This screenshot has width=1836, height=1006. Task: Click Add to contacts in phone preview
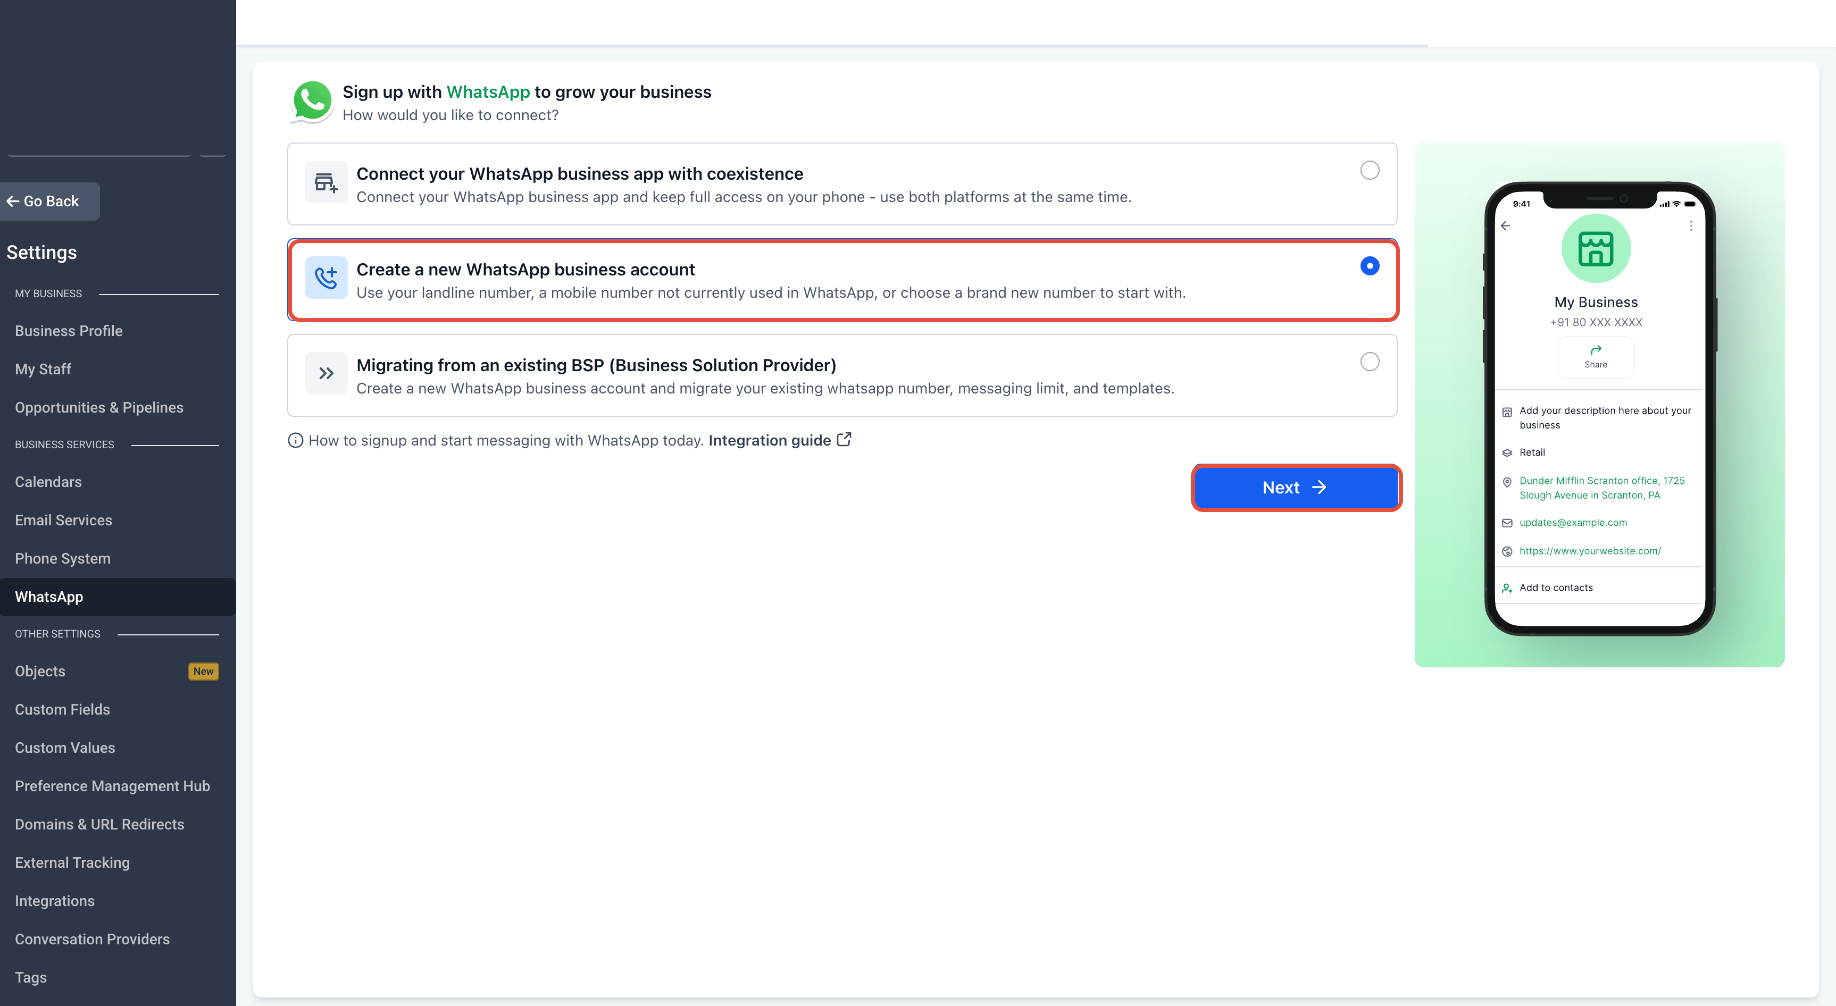pyautogui.click(x=1556, y=588)
